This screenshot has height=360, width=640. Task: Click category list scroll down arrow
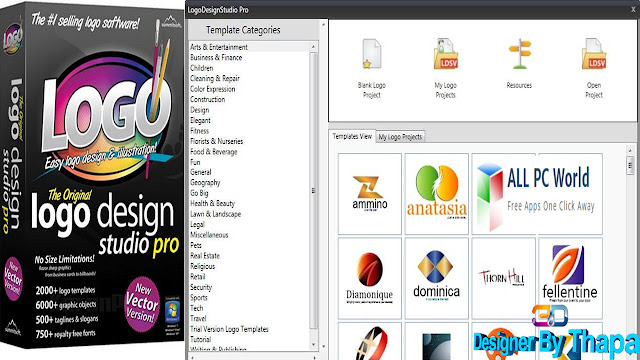(313, 345)
